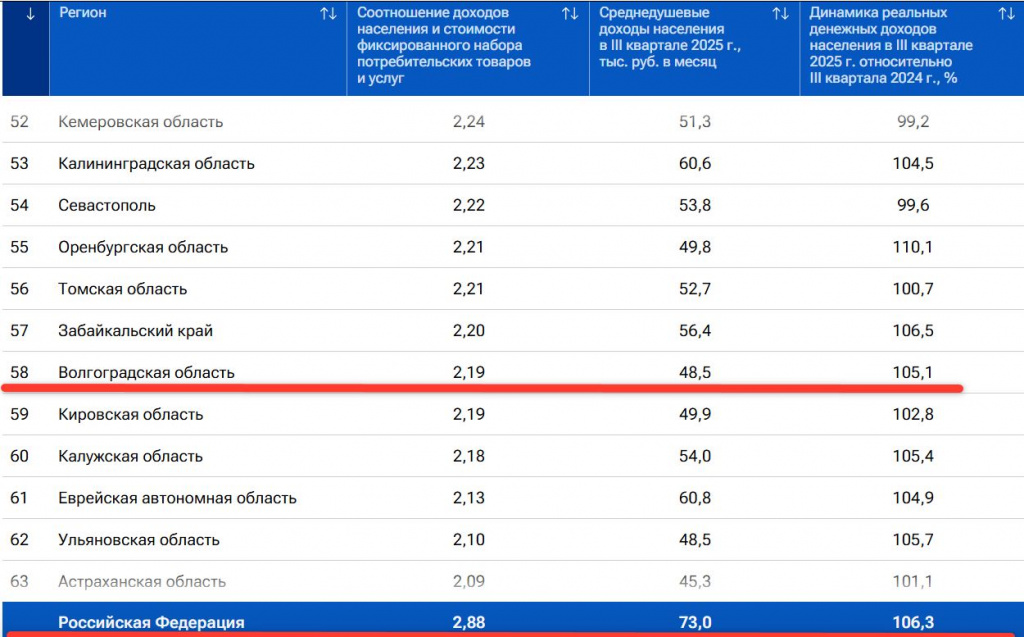Viewport: 1024px width, 637px height.
Task: Click the 2,10 ratio for Ульяновская область
Action: click(x=468, y=540)
